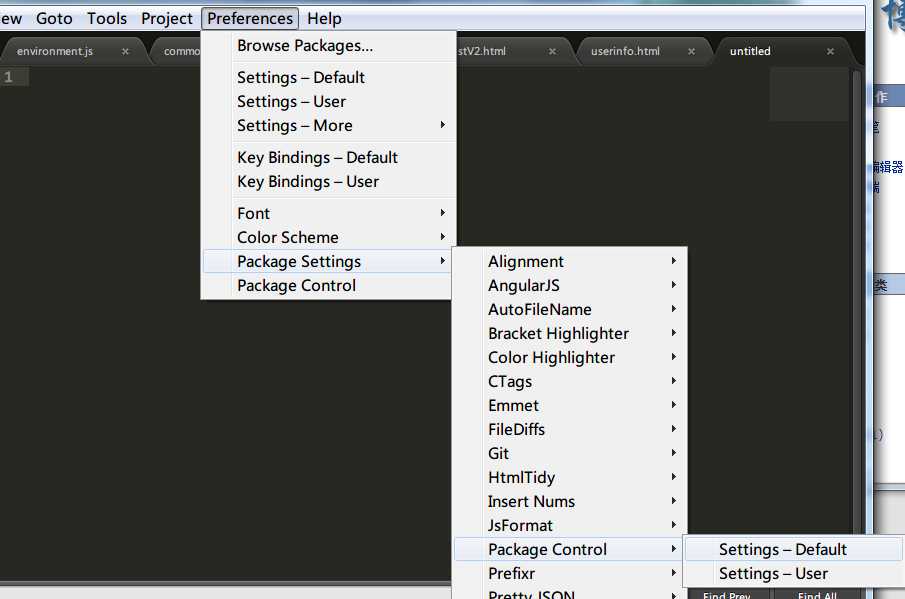The height and width of the screenshot is (599, 905).
Task: Click line number 1 in gutter
Action: click(8, 77)
